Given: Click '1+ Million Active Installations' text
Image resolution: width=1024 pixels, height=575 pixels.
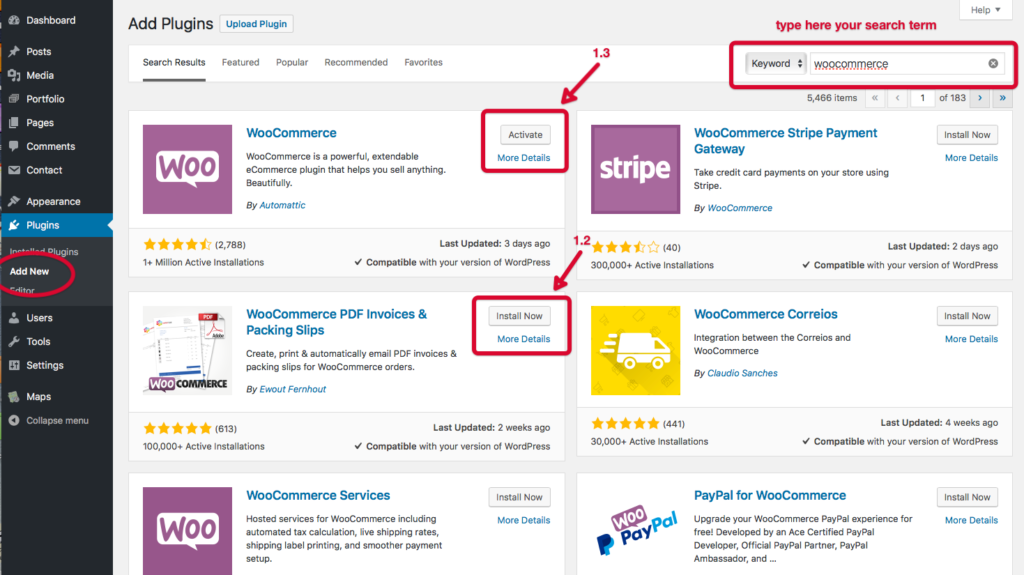Looking at the screenshot, I should click(204, 262).
